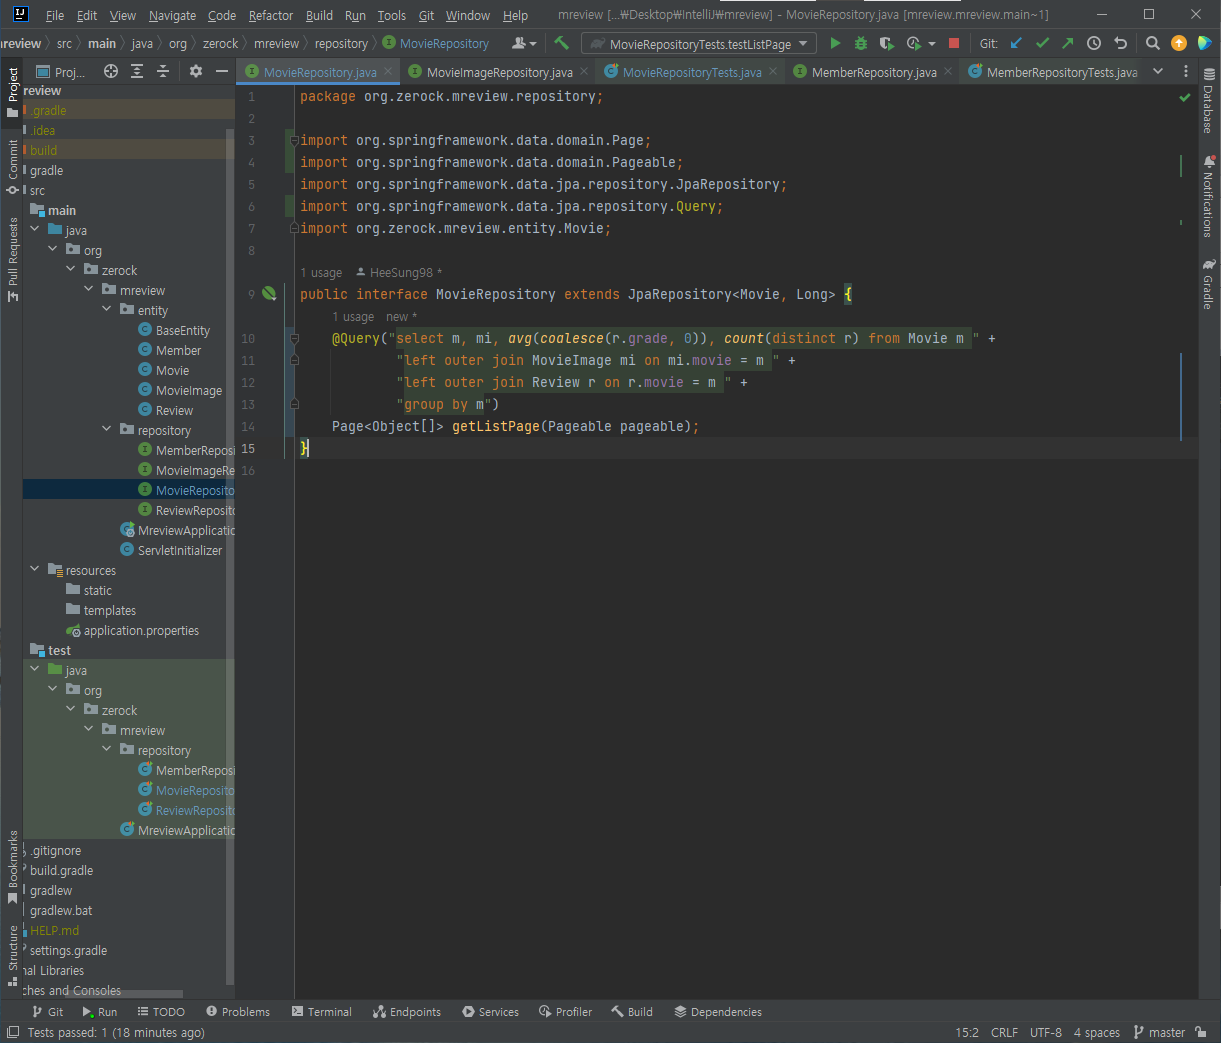Open the Dependencies tool window
1221x1043 pixels.
(718, 1012)
